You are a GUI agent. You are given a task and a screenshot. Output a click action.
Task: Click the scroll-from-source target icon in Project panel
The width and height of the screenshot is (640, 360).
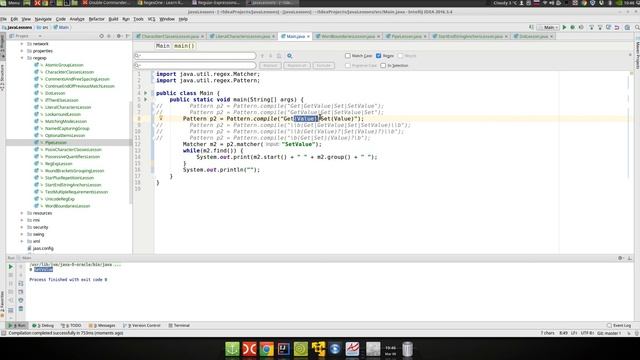(101, 36)
